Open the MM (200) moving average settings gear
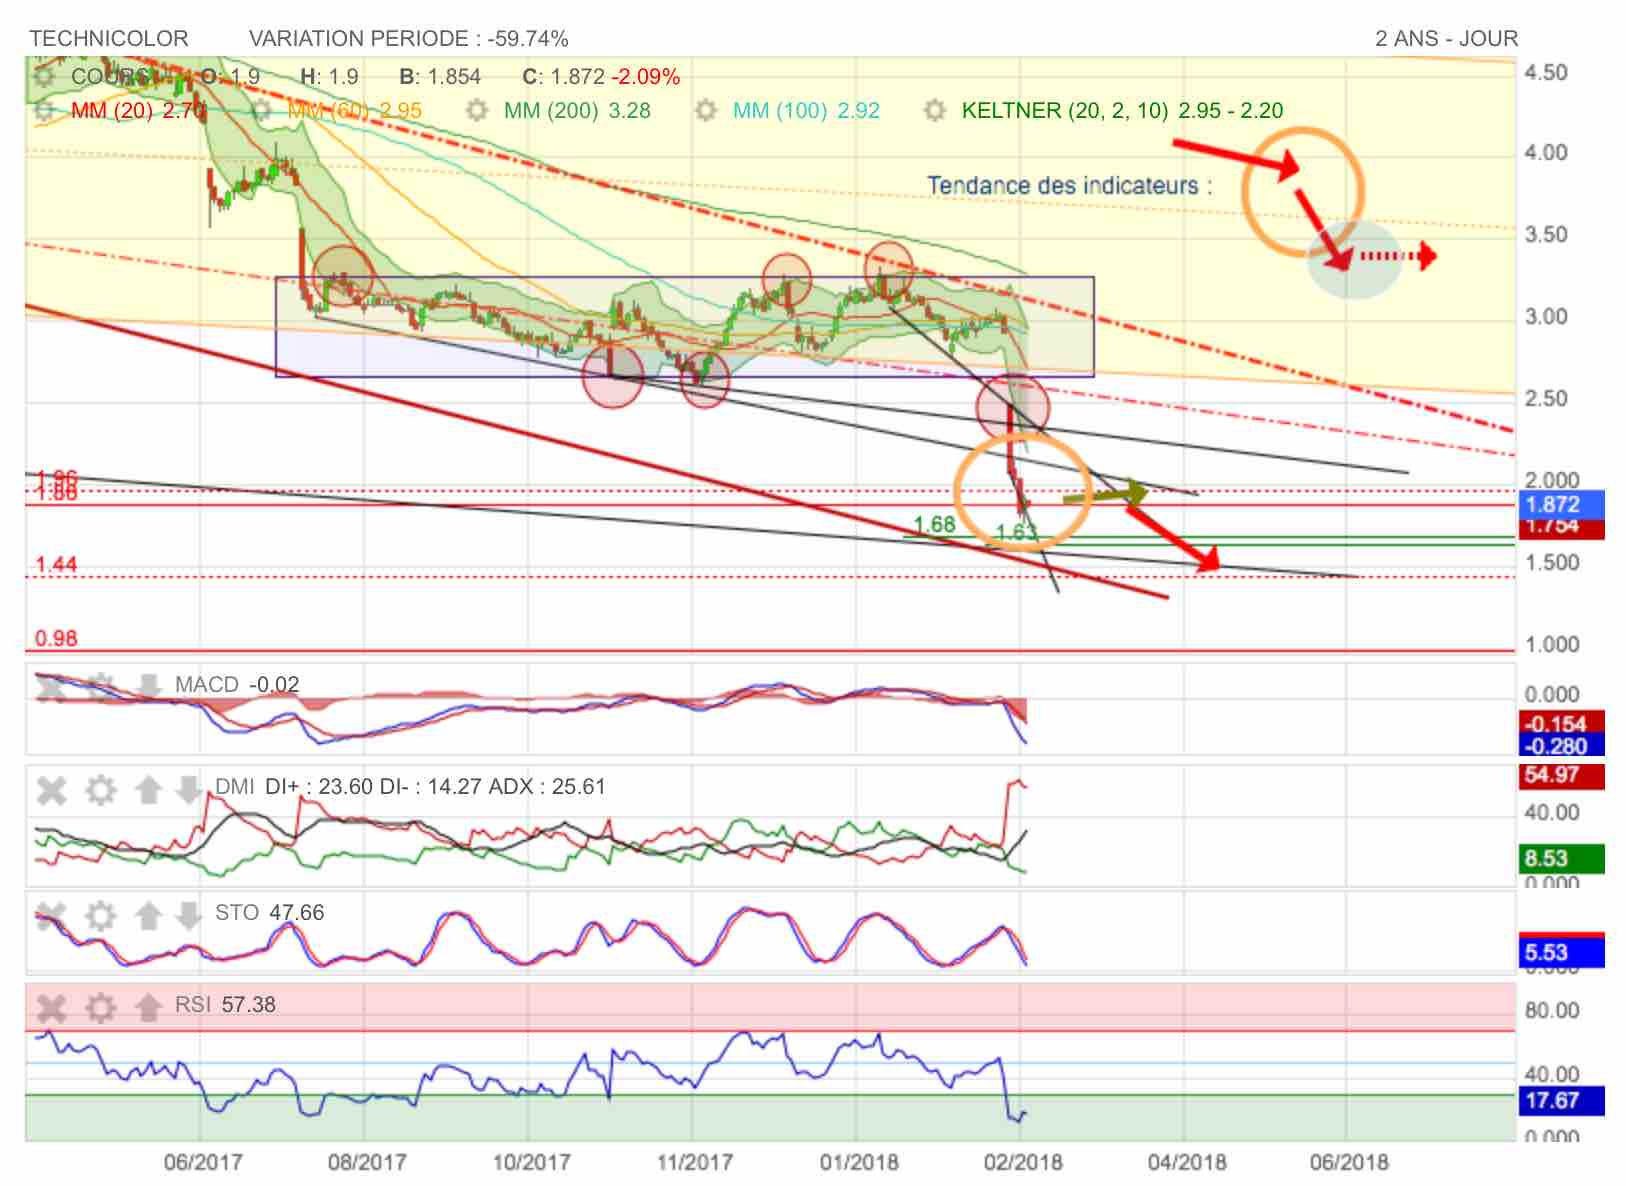Viewport: 1626px width, 1186px height. pyautogui.click(x=477, y=110)
